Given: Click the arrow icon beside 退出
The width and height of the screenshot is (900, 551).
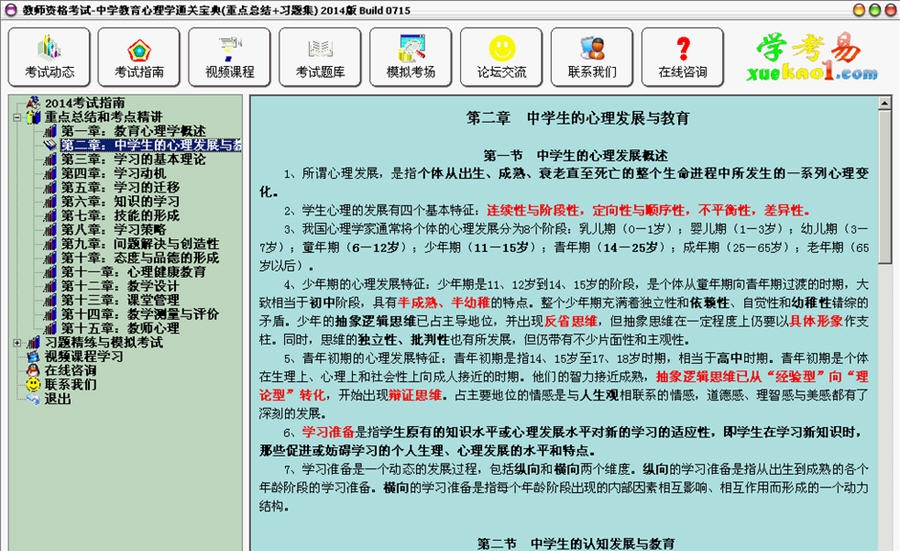Looking at the screenshot, I should (x=33, y=398).
